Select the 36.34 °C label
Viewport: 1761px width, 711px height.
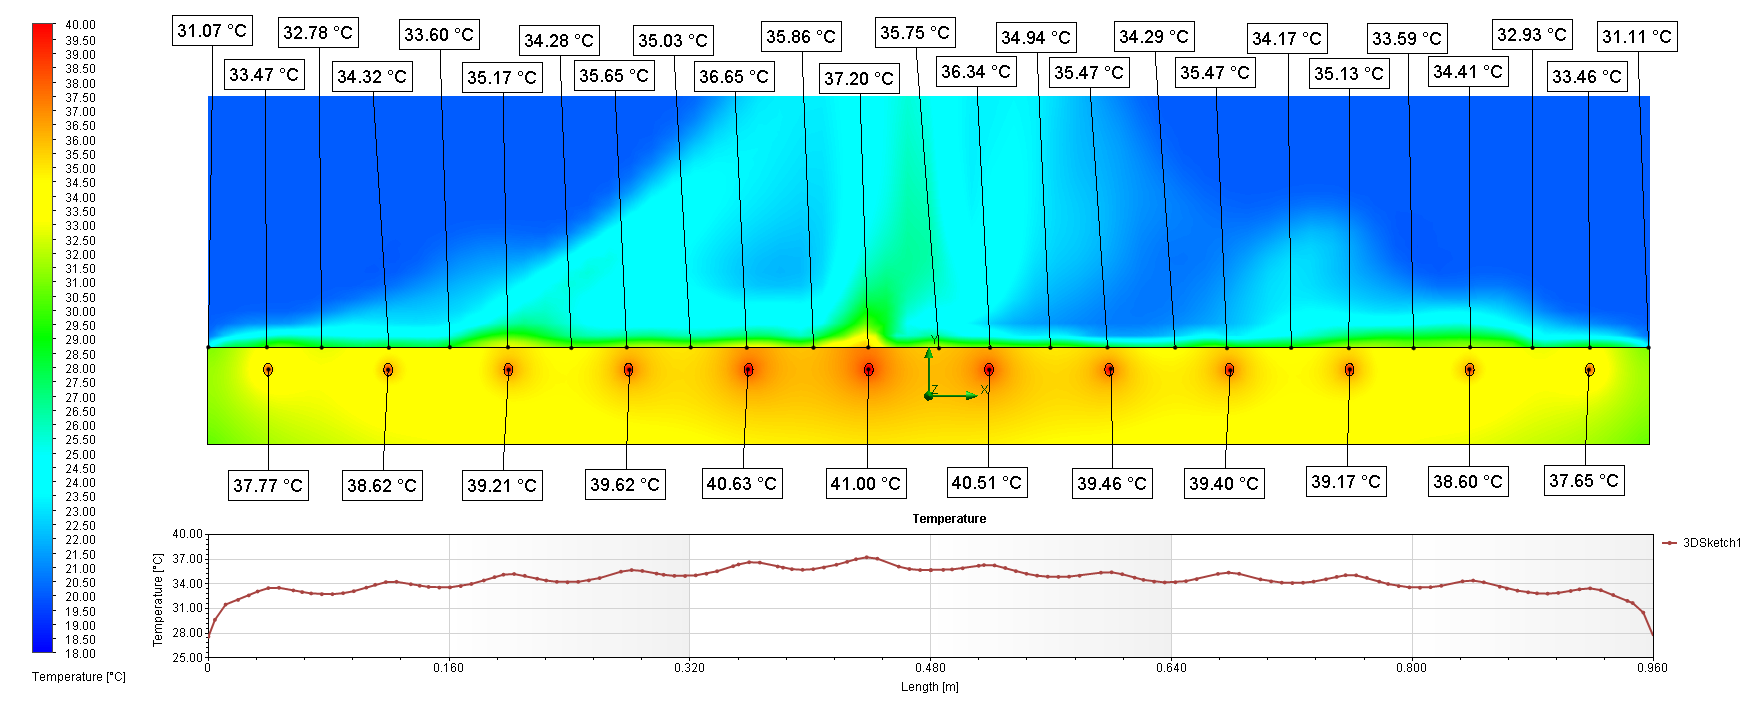(x=976, y=72)
